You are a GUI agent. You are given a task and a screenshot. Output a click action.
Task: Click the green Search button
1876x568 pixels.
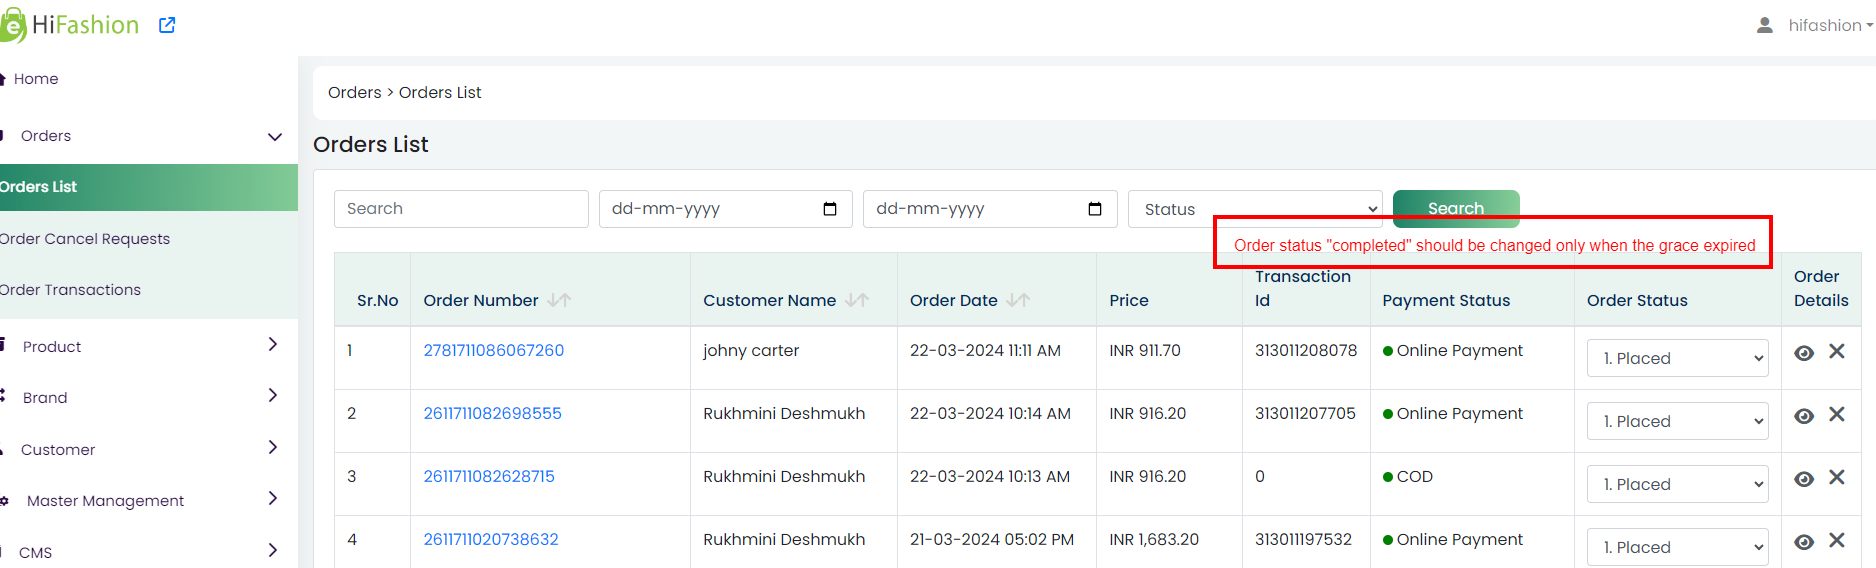(x=1456, y=209)
